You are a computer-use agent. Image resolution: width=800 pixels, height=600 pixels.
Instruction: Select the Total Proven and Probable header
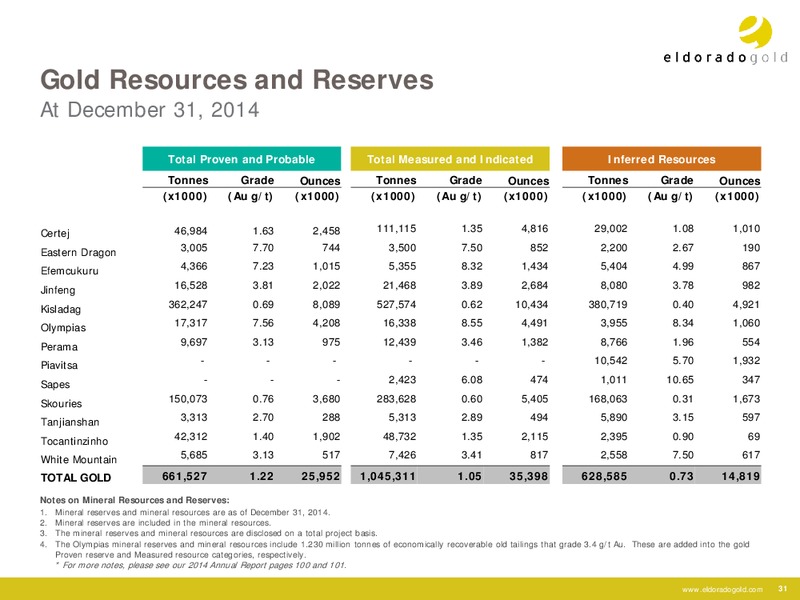tap(241, 159)
